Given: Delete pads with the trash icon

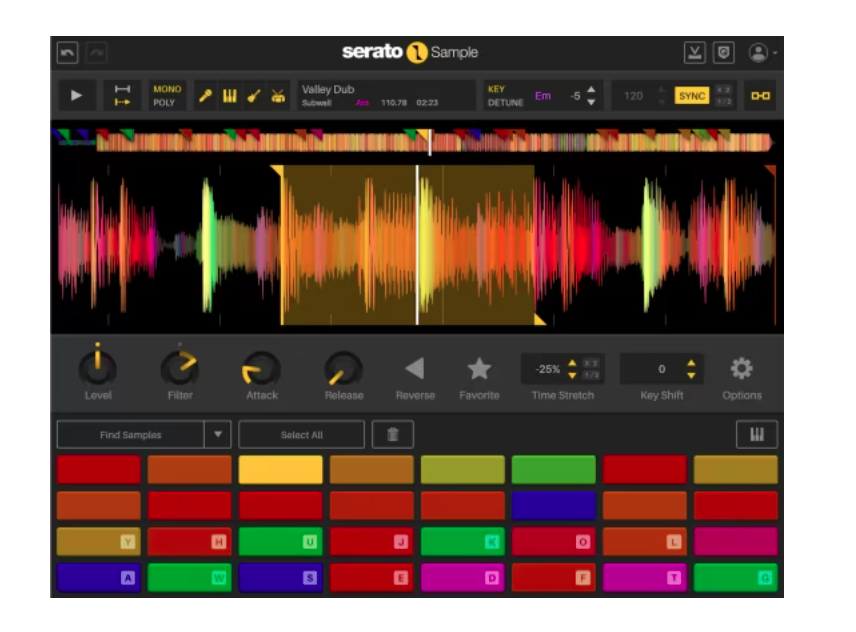Looking at the screenshot, I should click(x=393, y=435).
